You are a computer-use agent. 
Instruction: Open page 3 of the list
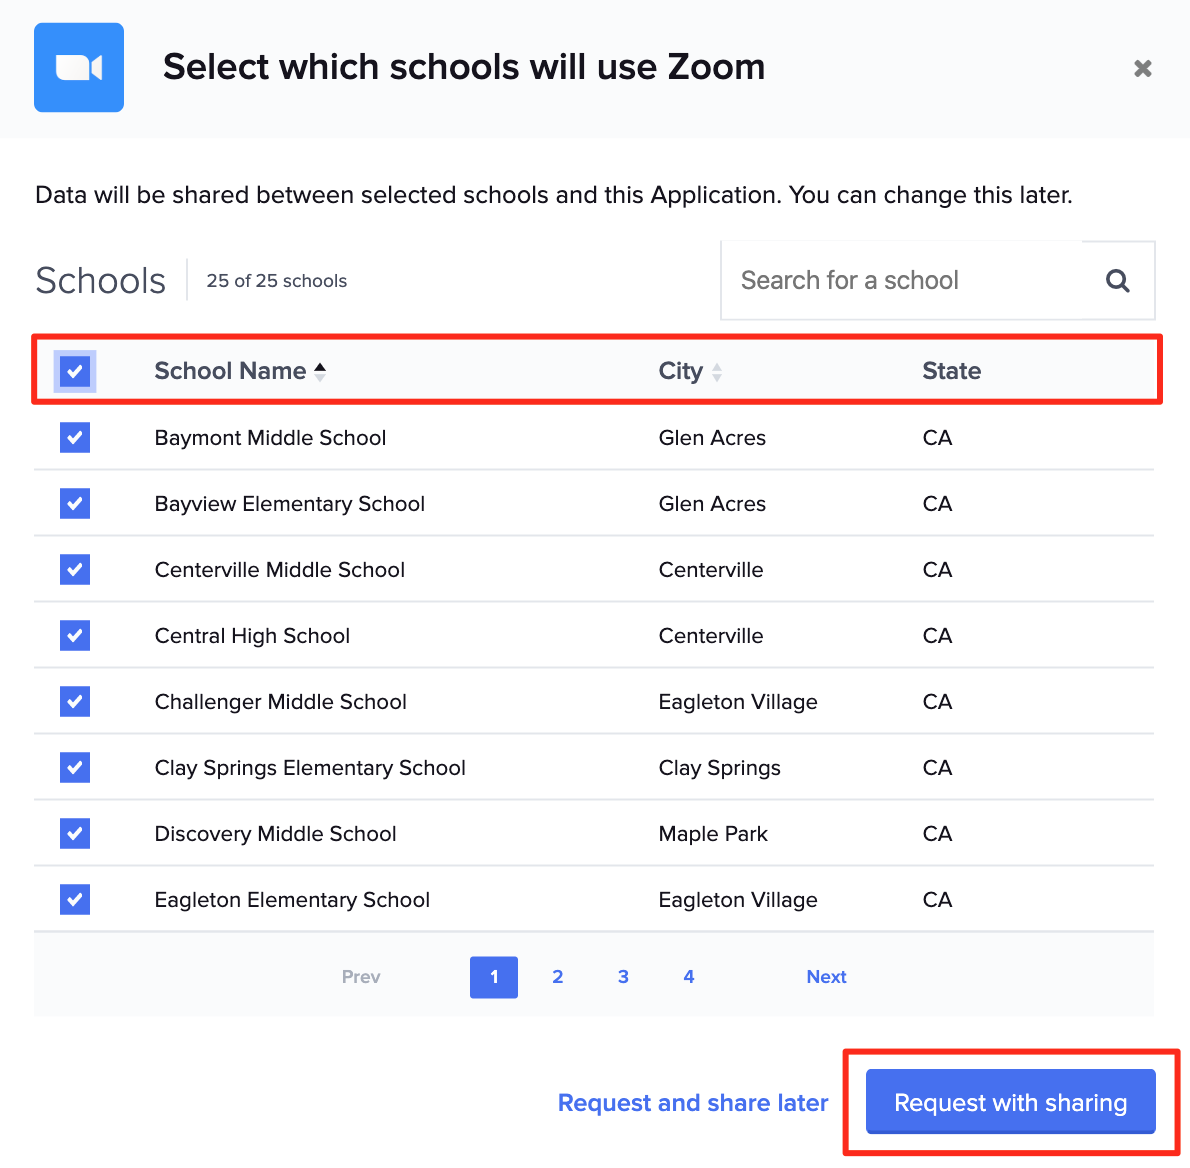coord(623,977)
